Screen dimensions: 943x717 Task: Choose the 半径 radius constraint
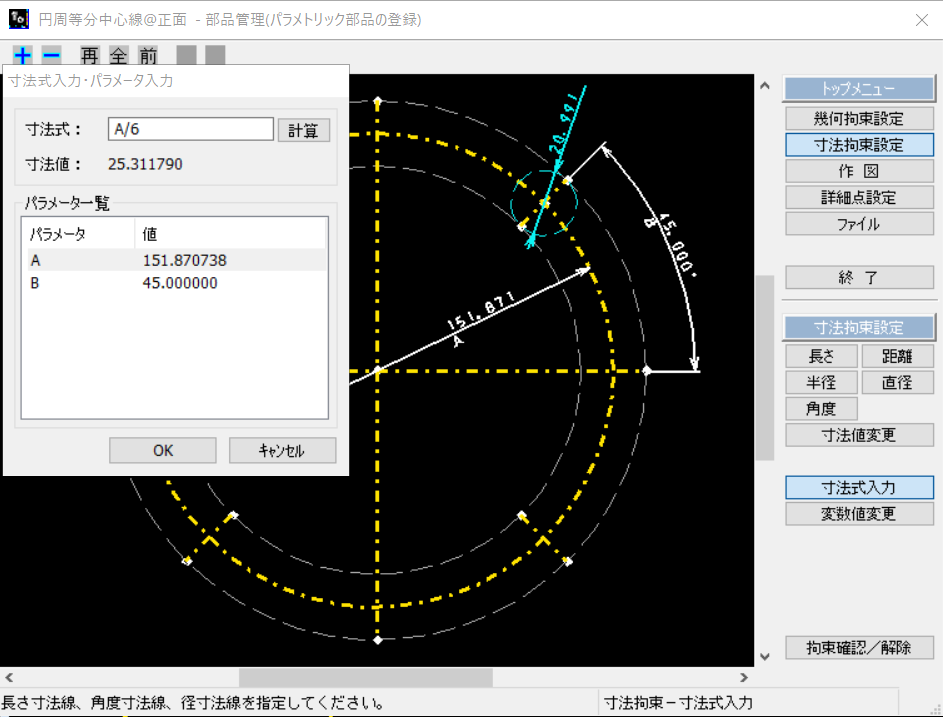click(821, 383)
